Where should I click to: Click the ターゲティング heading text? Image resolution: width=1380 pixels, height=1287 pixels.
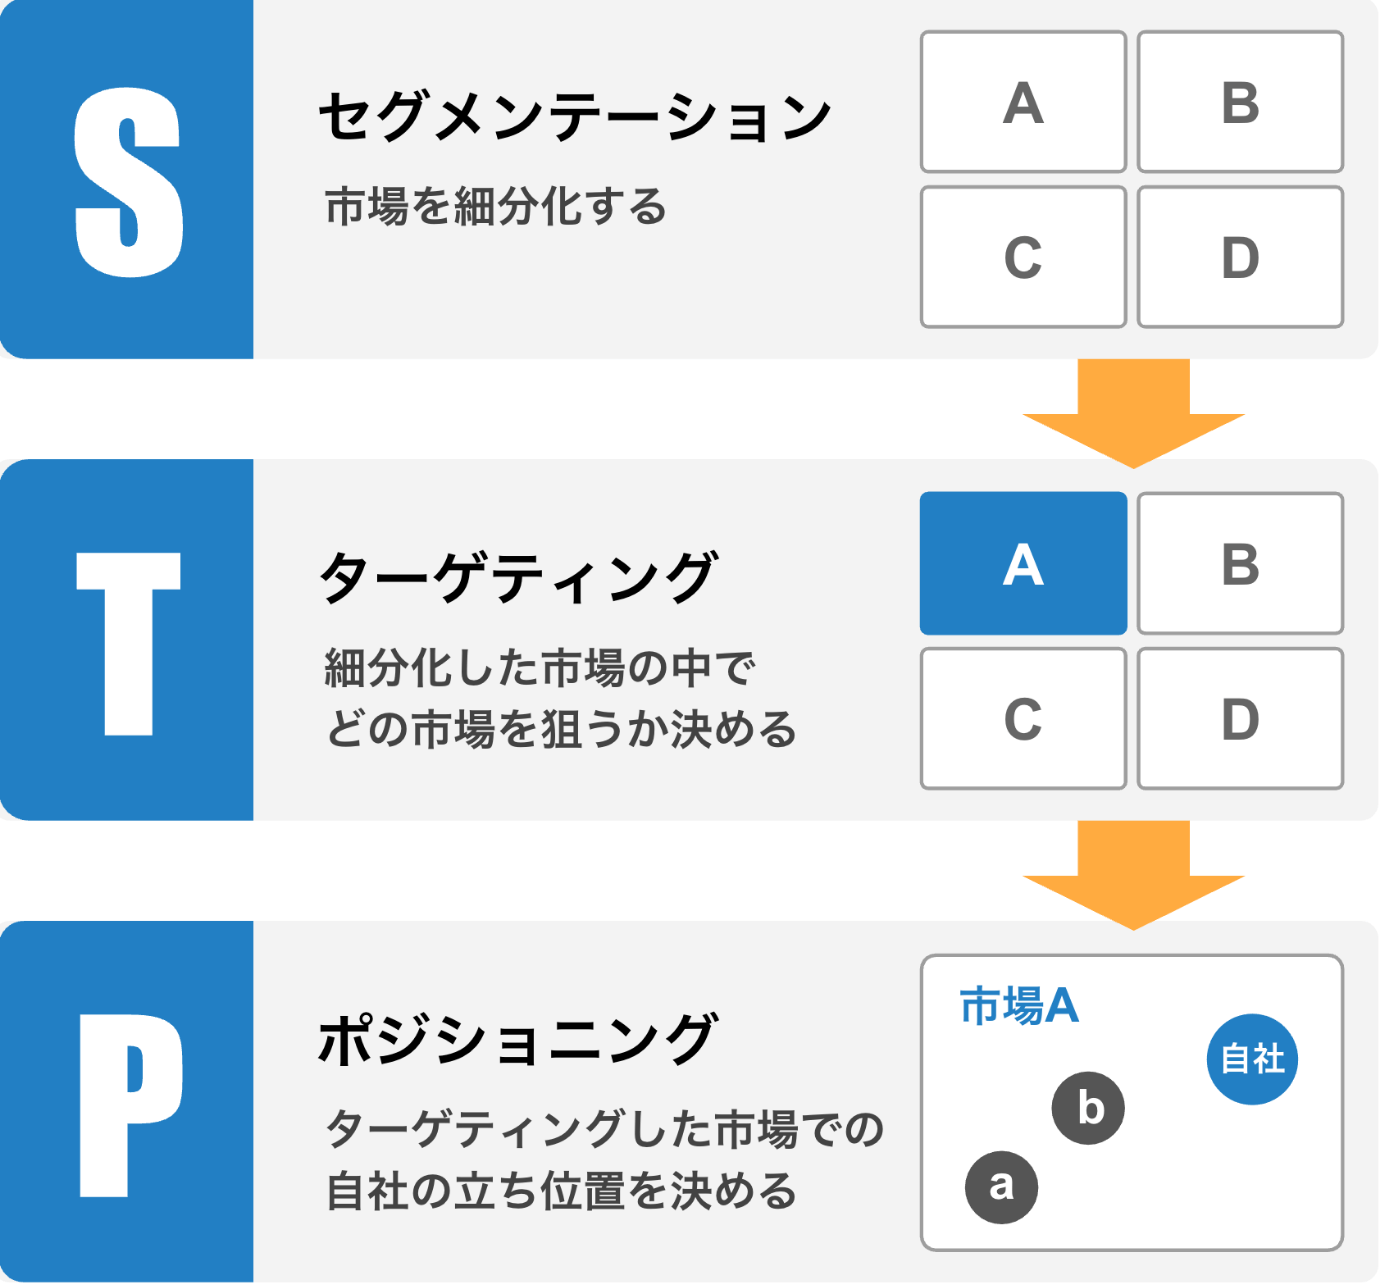point(518,578)
